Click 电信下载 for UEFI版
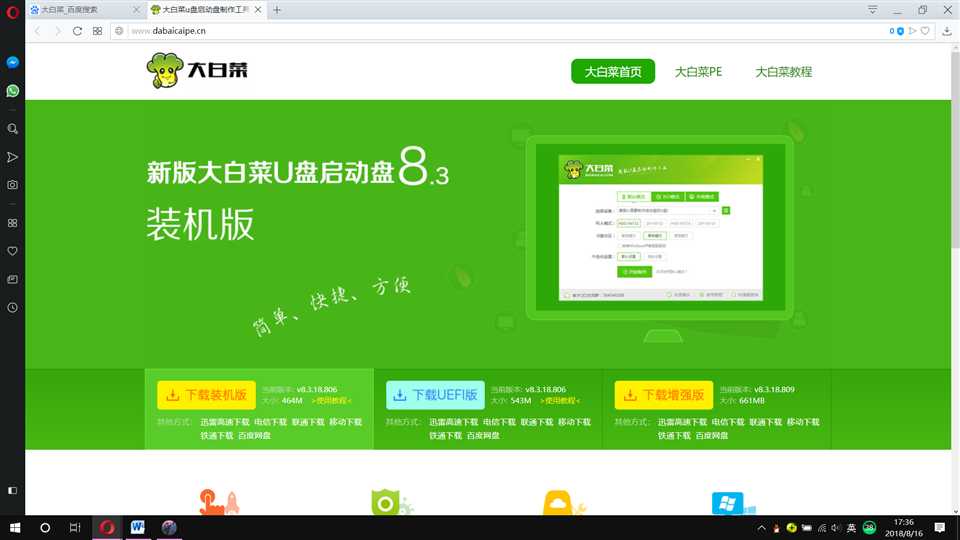This screenshot has height=540, width=960. 499,422
